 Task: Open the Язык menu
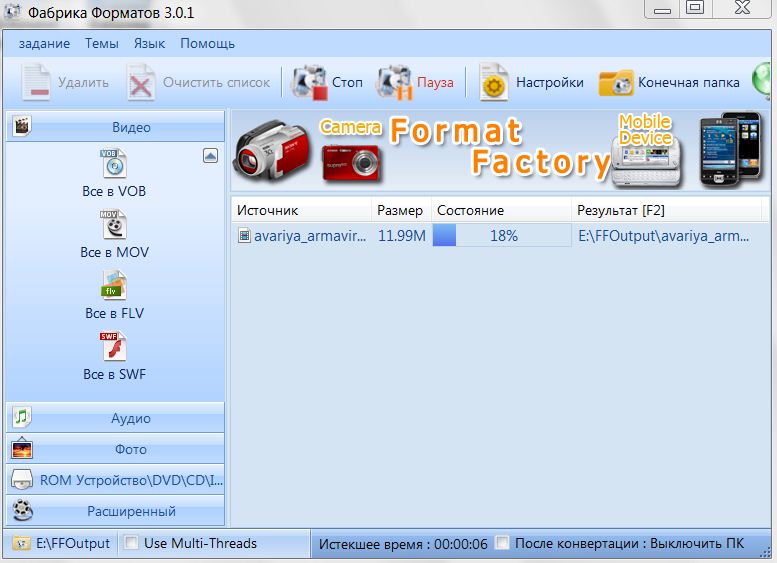[x=149, y=44]
